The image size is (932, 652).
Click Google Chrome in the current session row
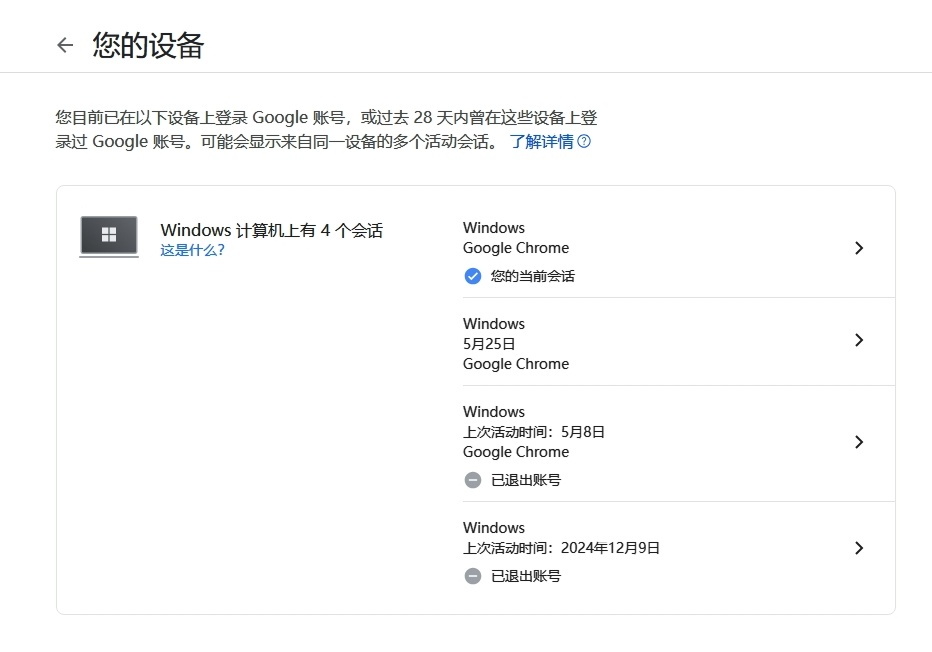point(516,248)
